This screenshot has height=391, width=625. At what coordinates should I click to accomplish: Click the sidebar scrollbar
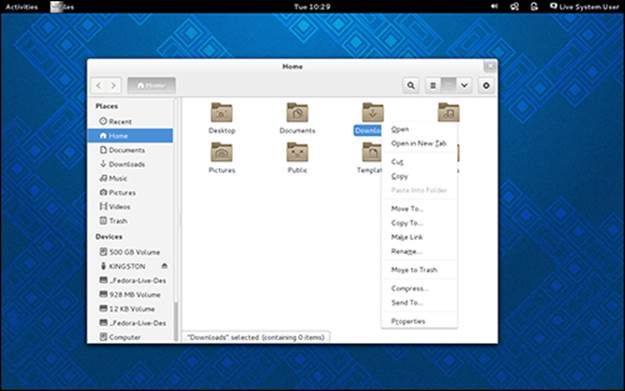tap(176, 321)
